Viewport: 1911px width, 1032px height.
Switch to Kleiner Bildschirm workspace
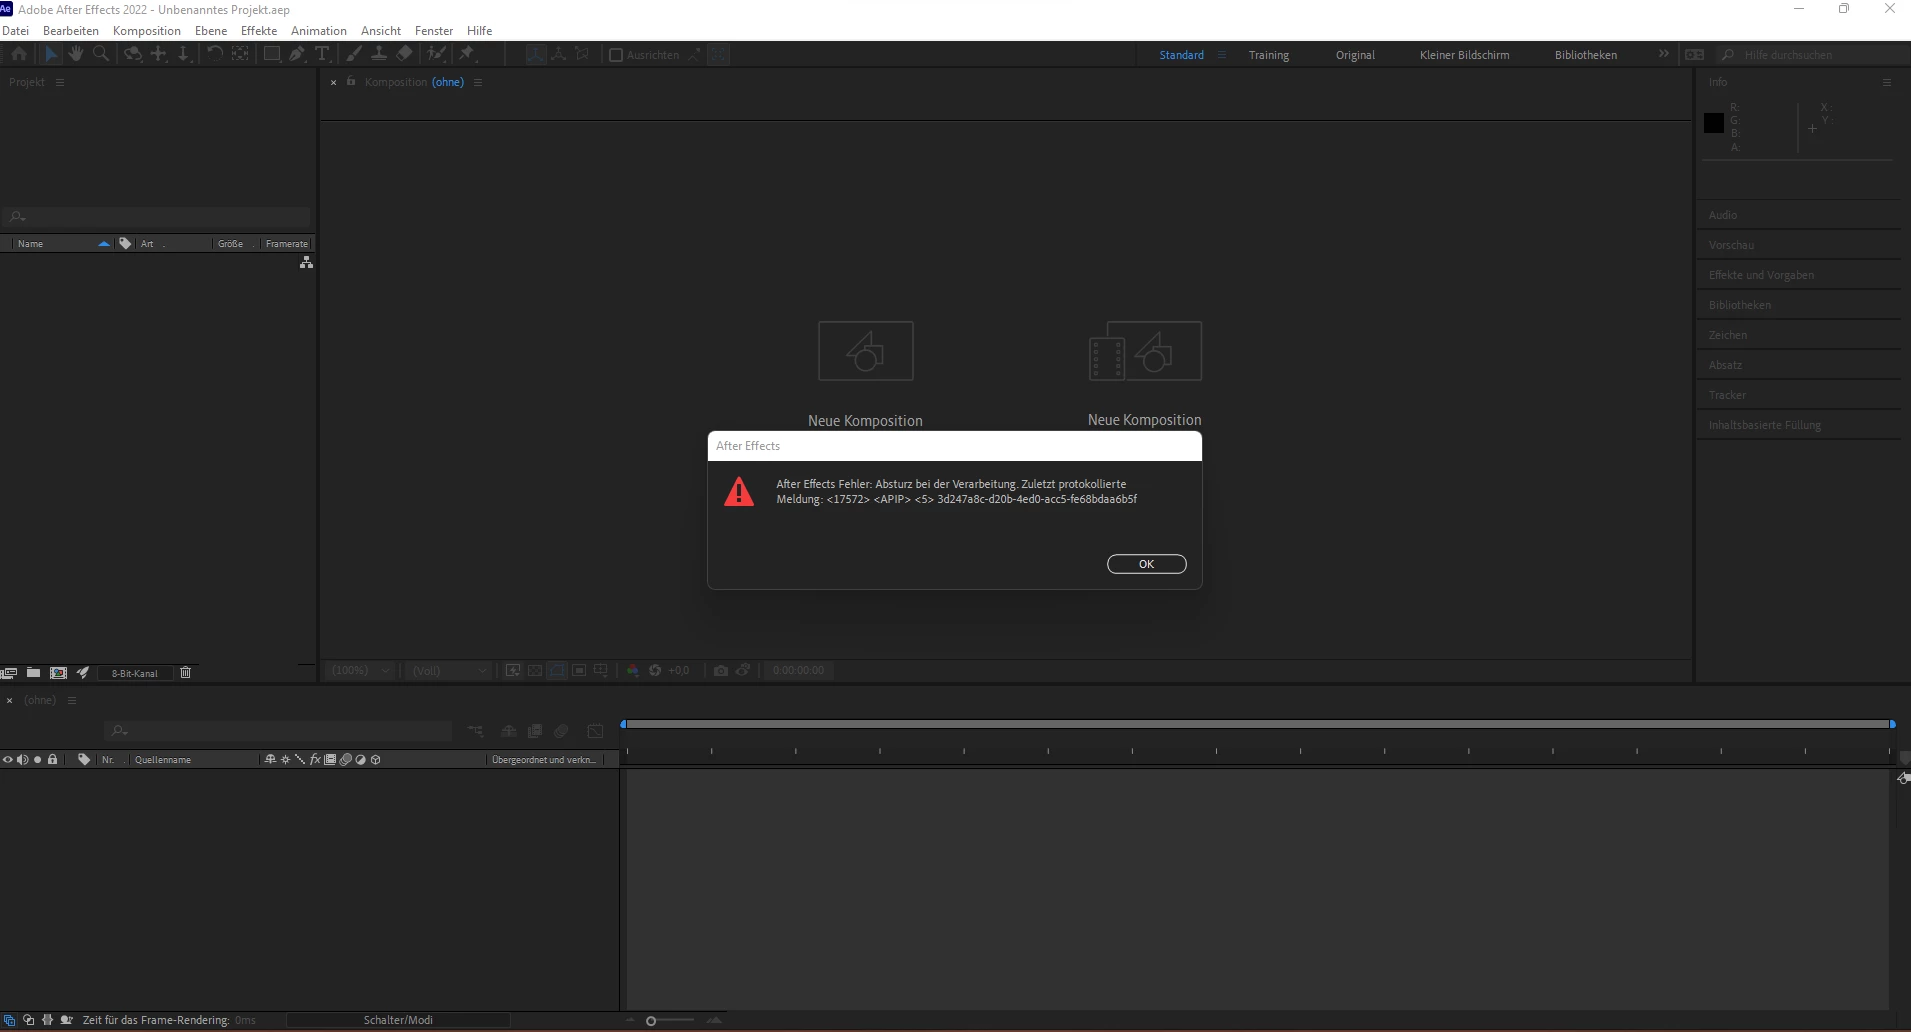click(1464, 55)
